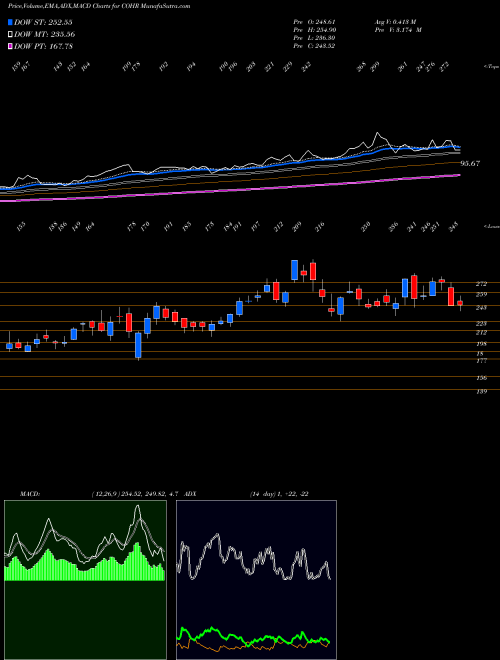The height and width of the screenshot is (660, 500).
Task: Click the 223 price level on right axis
Action: (x=481, y=323)
